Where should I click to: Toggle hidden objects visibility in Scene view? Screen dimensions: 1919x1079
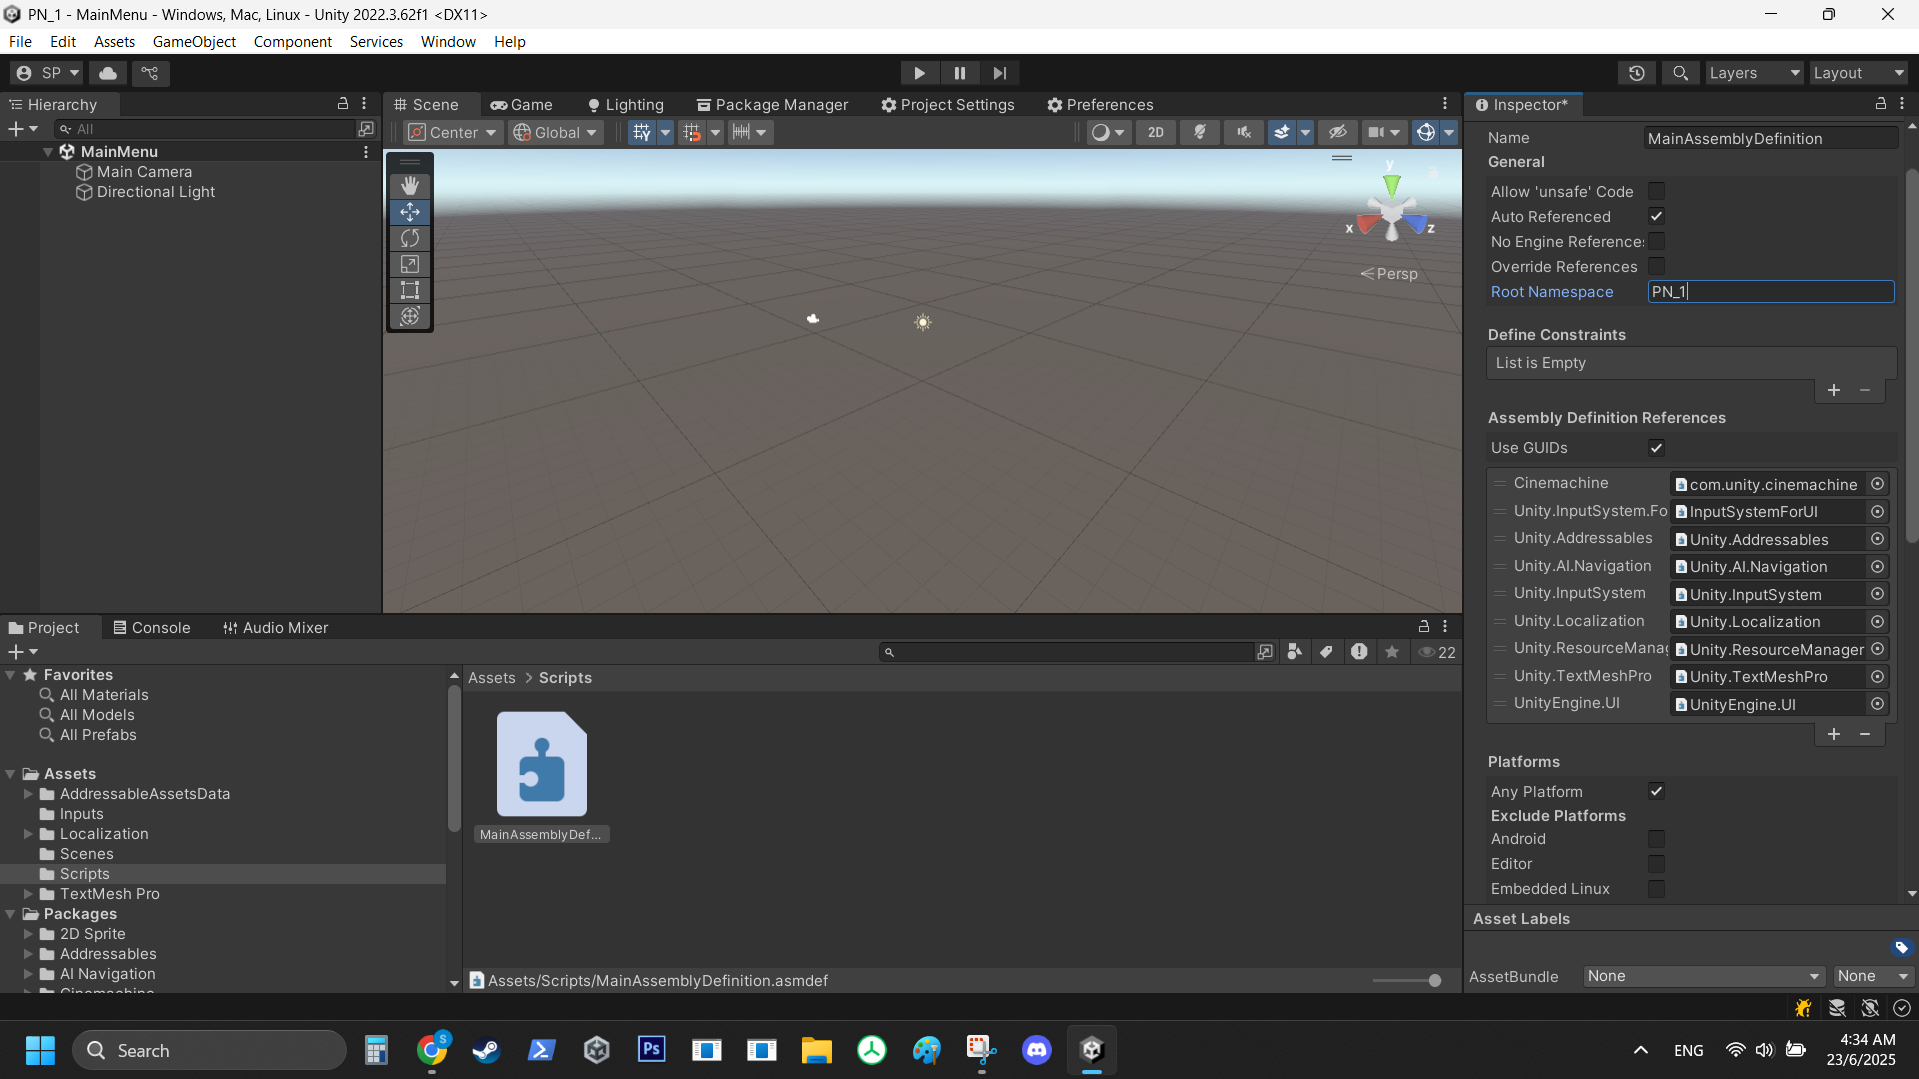click(1337, 132)
